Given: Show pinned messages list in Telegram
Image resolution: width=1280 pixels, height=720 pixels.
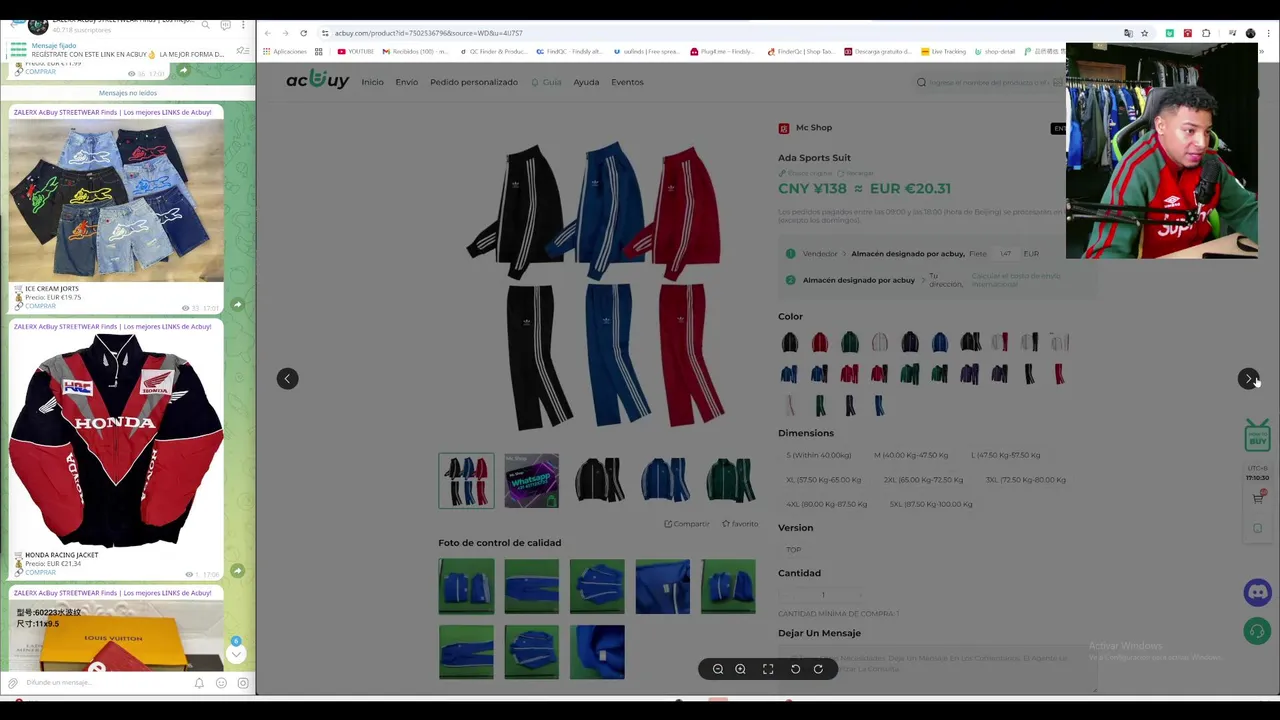Looking at the screenshot, I should tap(242, 50).
